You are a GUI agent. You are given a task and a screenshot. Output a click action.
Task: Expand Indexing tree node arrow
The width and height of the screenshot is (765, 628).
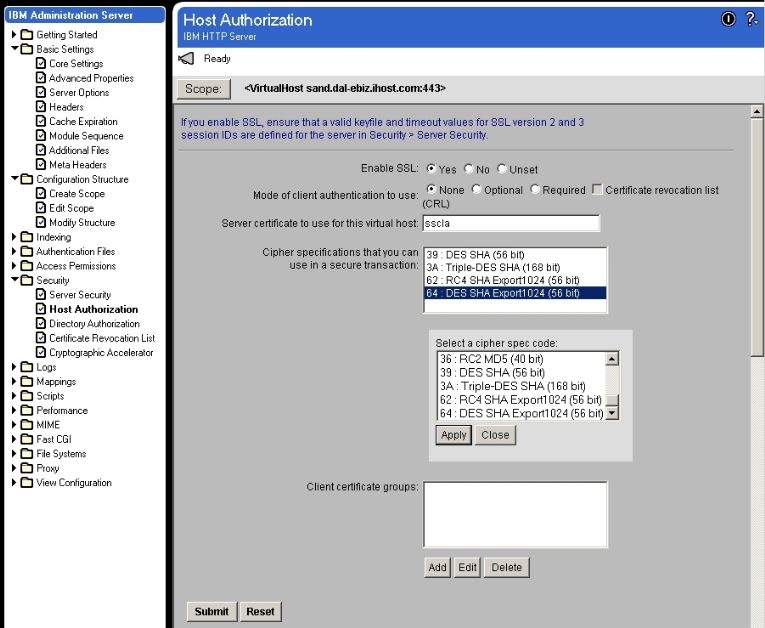click(x=14, y=237)
